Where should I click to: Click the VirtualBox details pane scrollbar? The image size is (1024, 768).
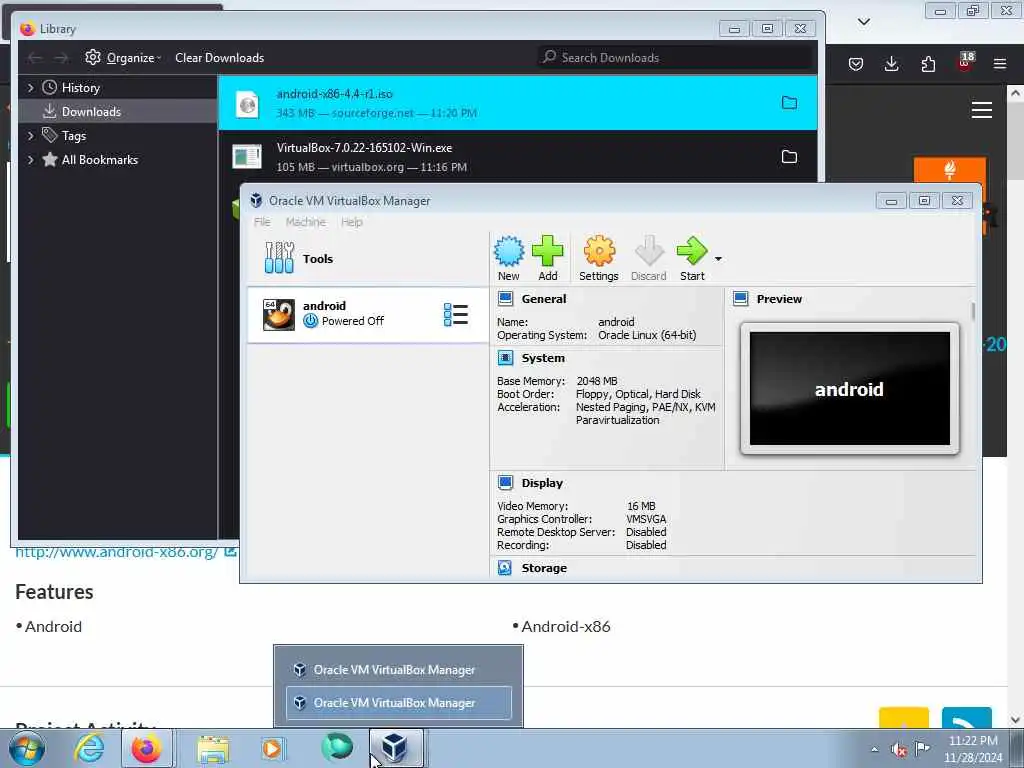pos(973,311)
